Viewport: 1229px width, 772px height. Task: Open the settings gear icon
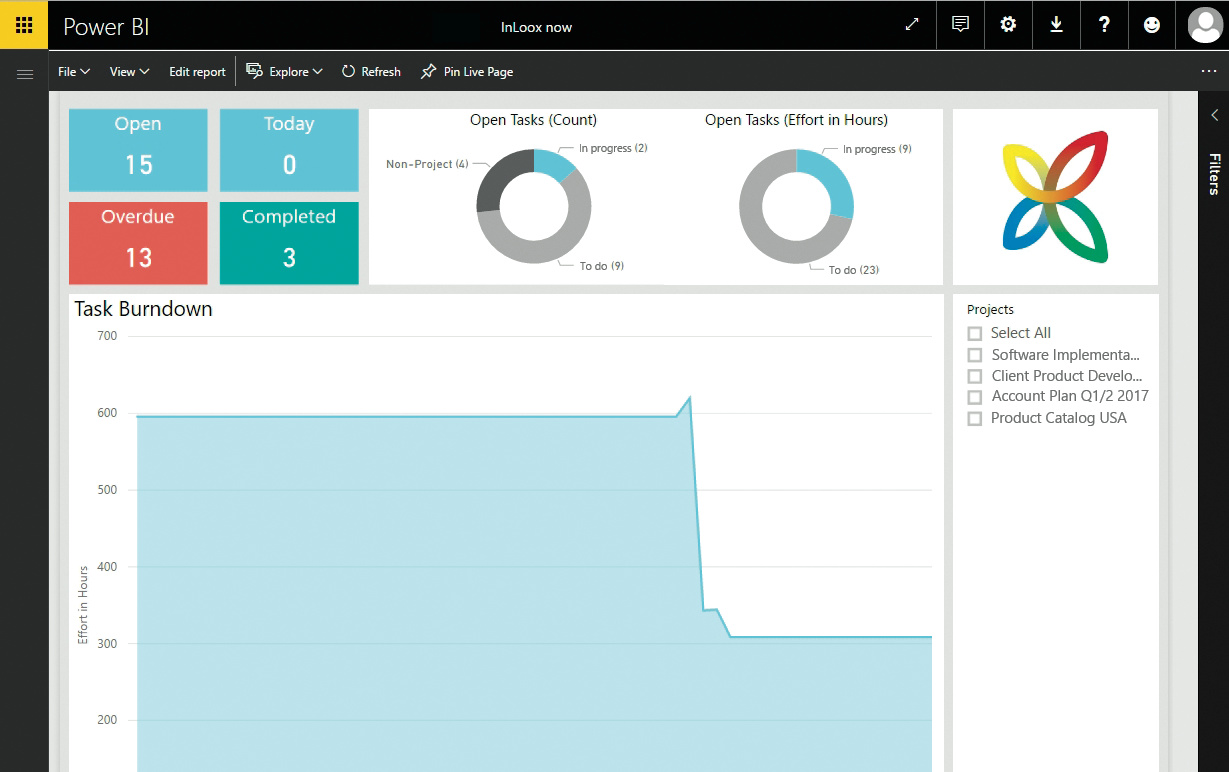tap(1008, 25)
